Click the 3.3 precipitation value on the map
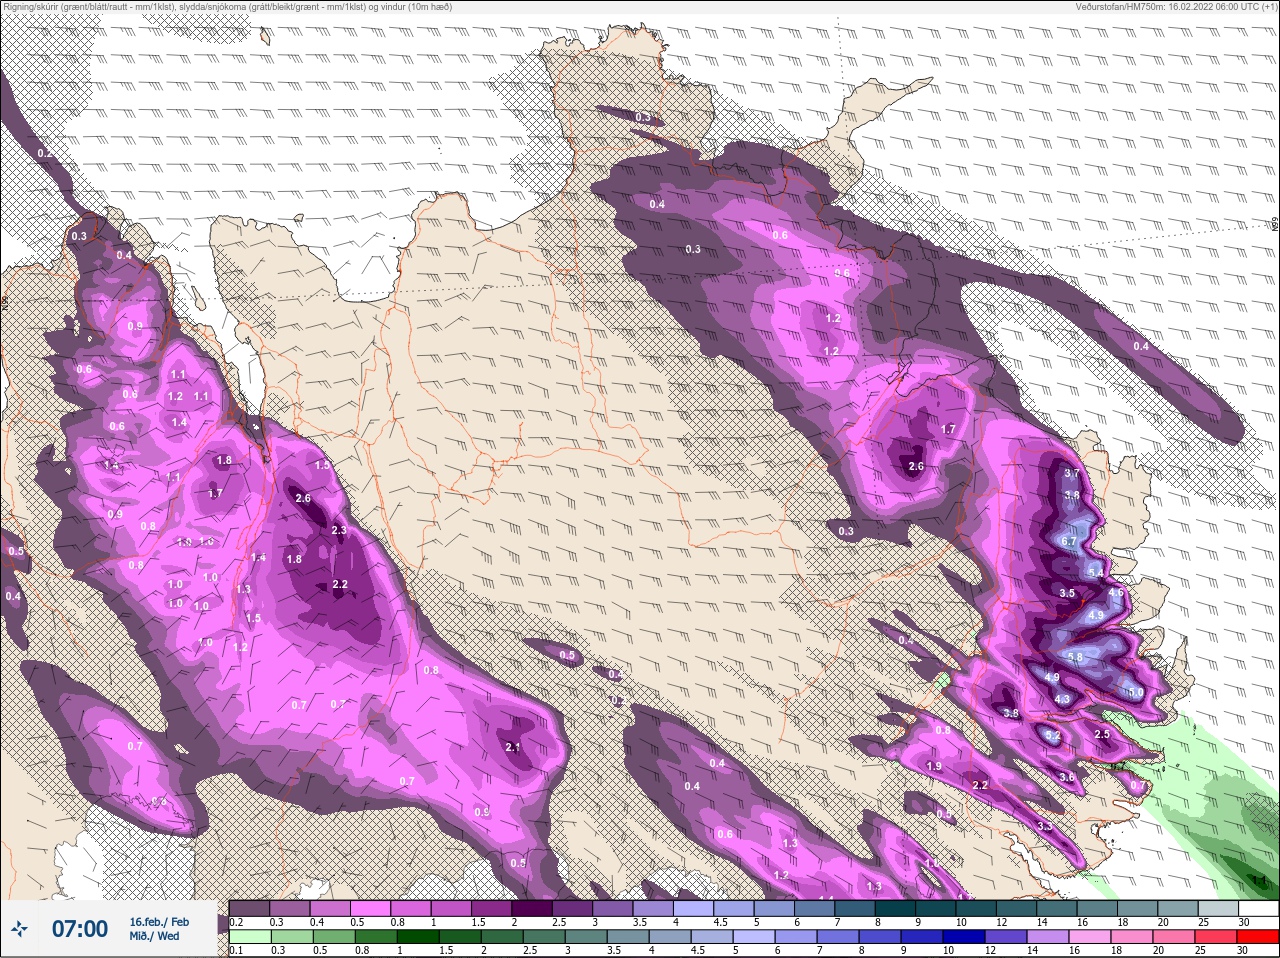 pos(1045,827)
